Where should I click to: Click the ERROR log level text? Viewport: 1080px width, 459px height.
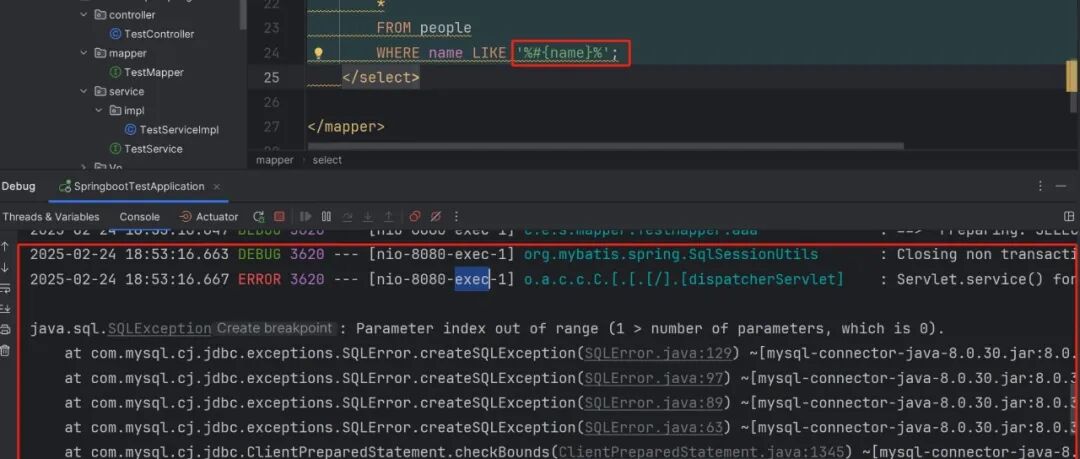pyautogui.click(x=260, y=279)
